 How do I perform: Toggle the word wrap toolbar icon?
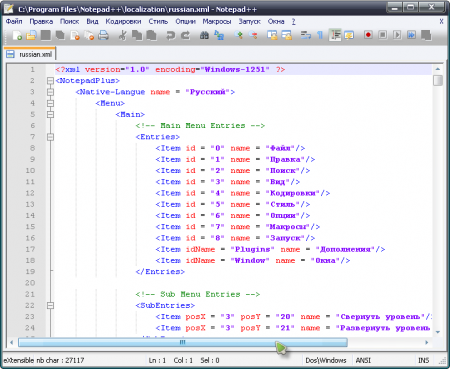coord(306,35)
